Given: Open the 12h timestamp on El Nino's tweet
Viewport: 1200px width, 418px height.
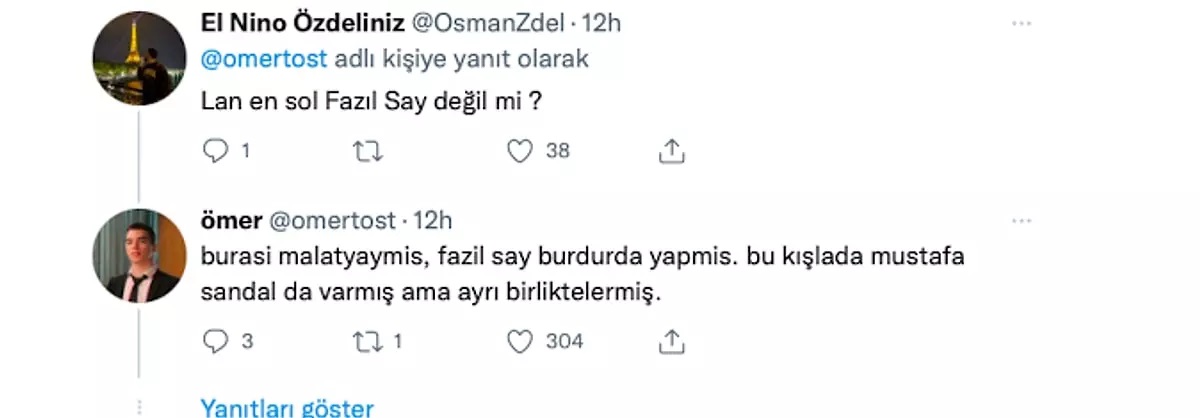Looking at the screenshot, I should 603,22.
